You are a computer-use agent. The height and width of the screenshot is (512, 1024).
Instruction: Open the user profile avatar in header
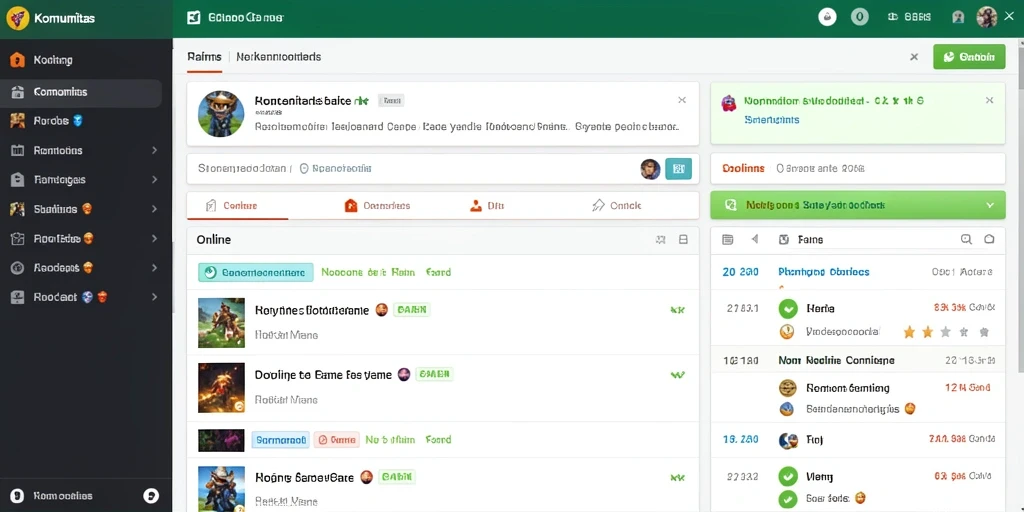(x=986, y=18)
